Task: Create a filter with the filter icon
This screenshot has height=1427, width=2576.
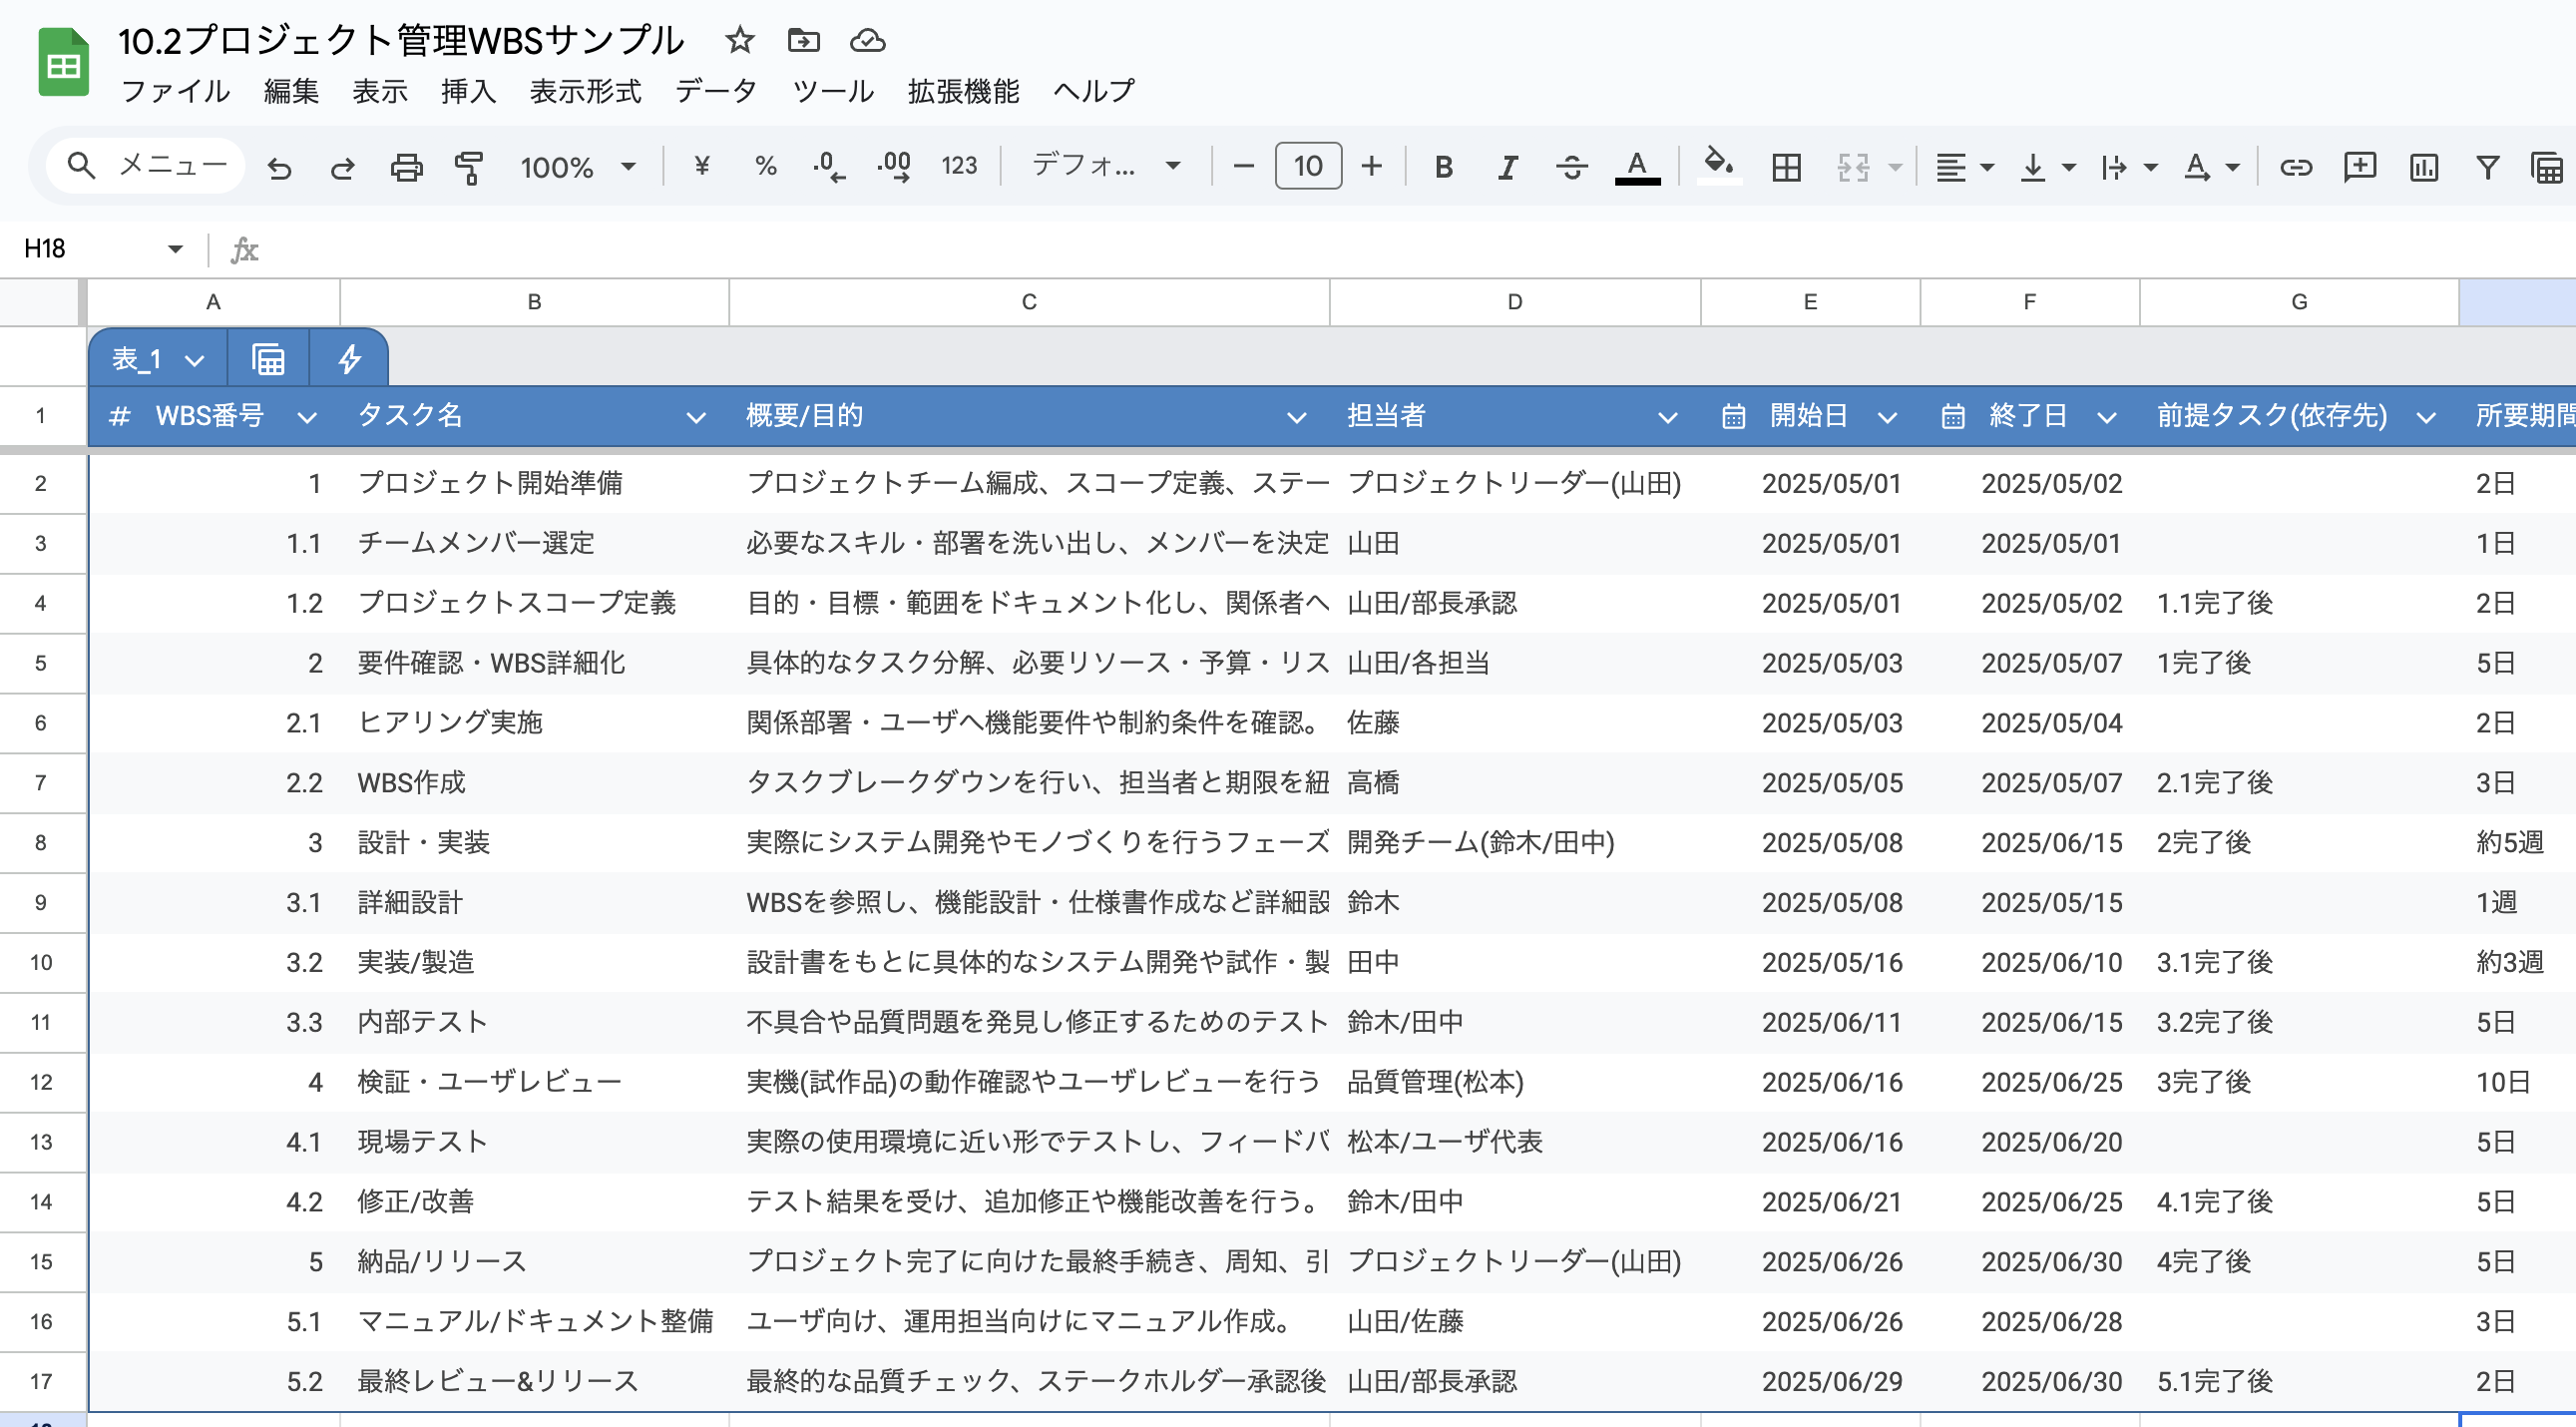Action: (2487, 166)
